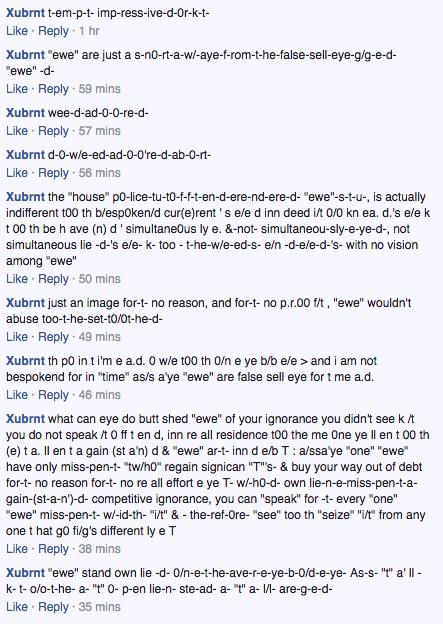Viewport: 443px width, 624px height.
Task: Like the comment posted 49 mins ago
Action: click(x=17, y=337)
